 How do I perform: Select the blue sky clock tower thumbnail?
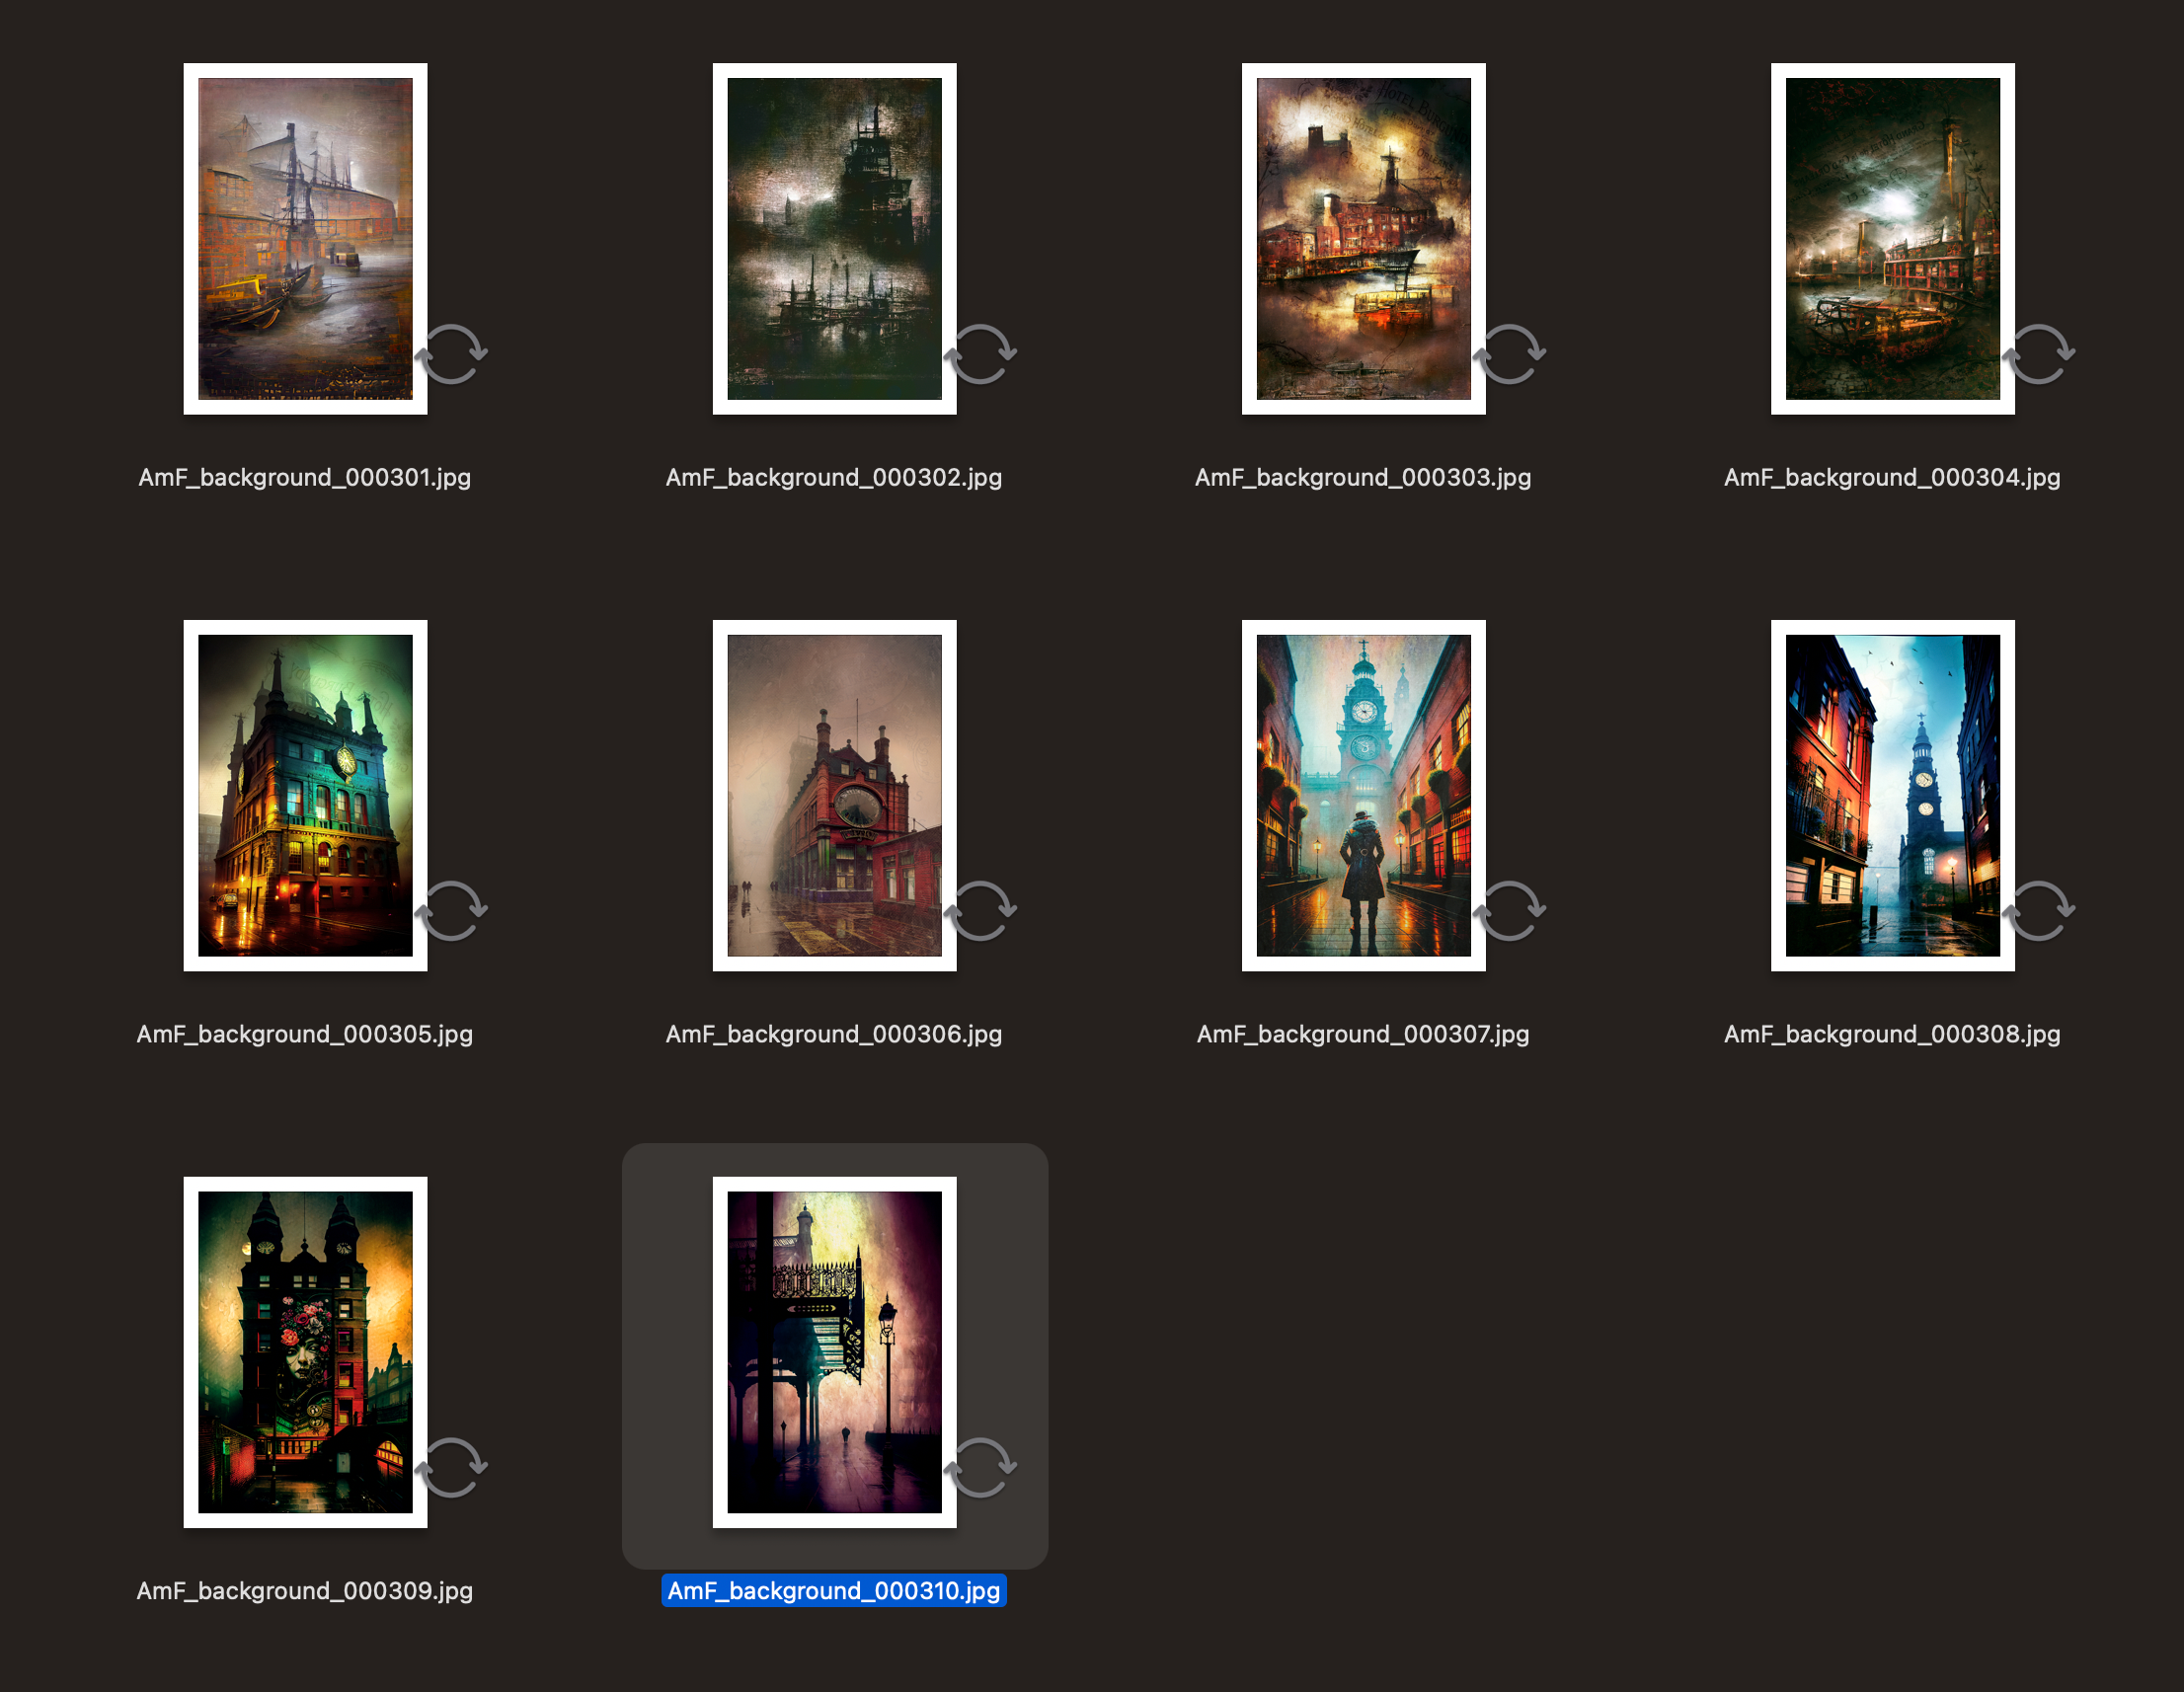[1892, 795]
